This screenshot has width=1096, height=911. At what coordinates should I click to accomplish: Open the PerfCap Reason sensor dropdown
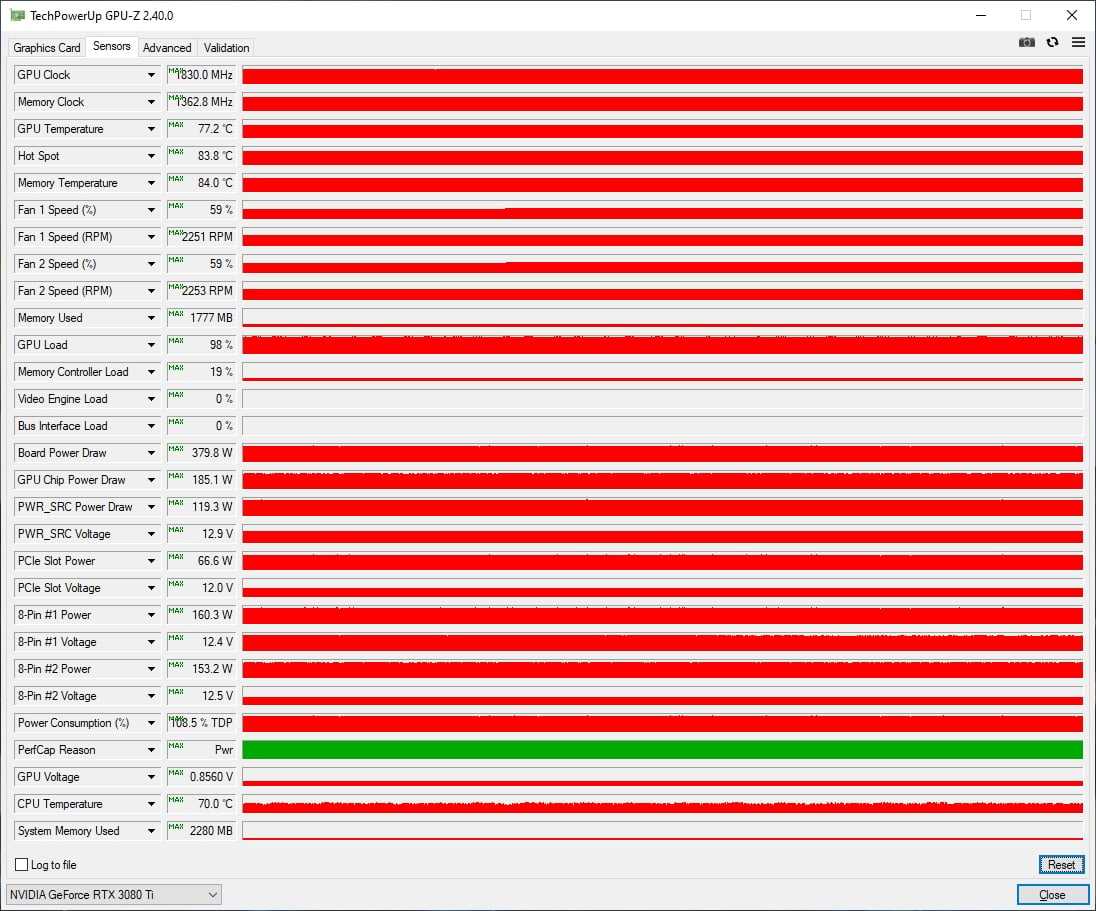coord(151,750)
